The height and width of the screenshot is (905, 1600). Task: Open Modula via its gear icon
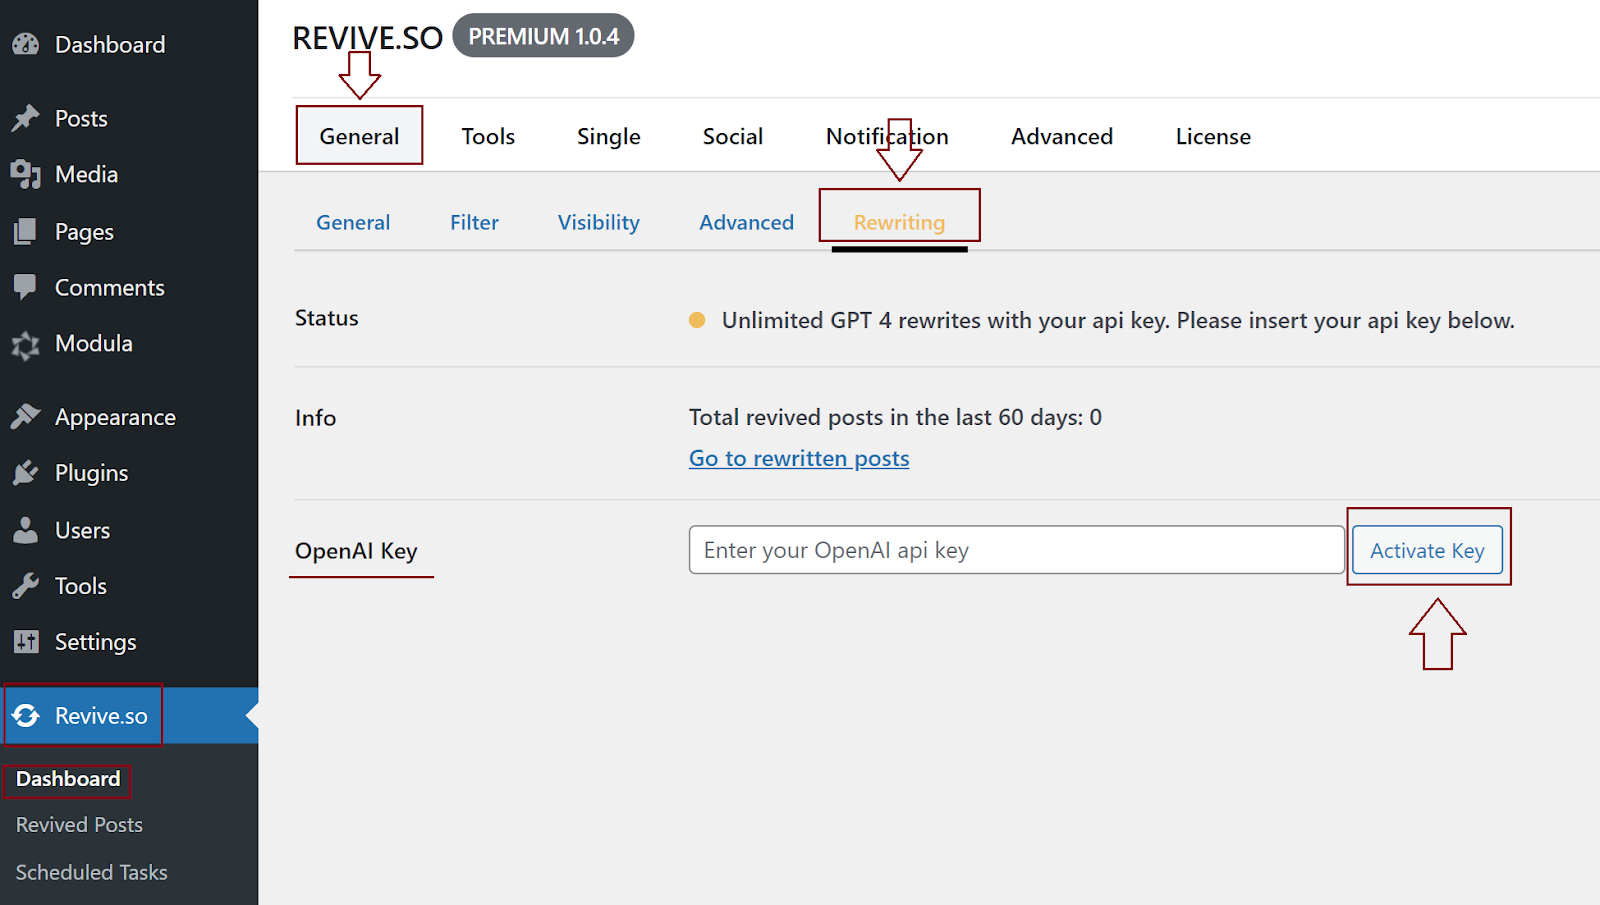click(26, 345)
